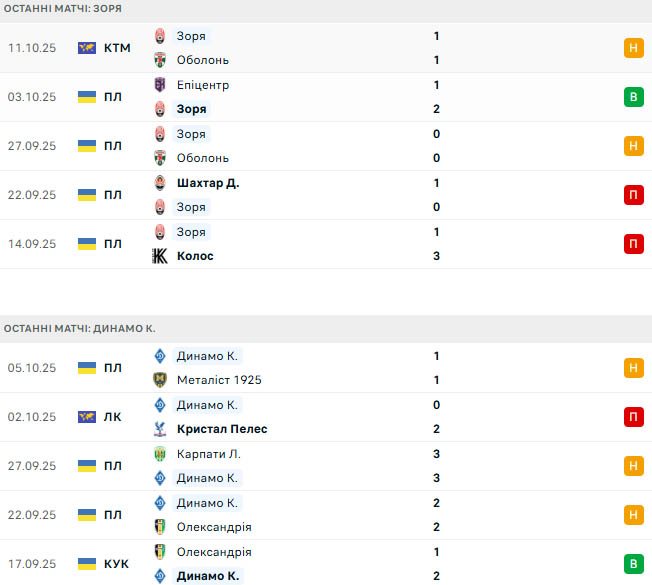Screen dimensions: 652x585
Task: Click the Шахтар Д. team logo
Action: point(160,183)
